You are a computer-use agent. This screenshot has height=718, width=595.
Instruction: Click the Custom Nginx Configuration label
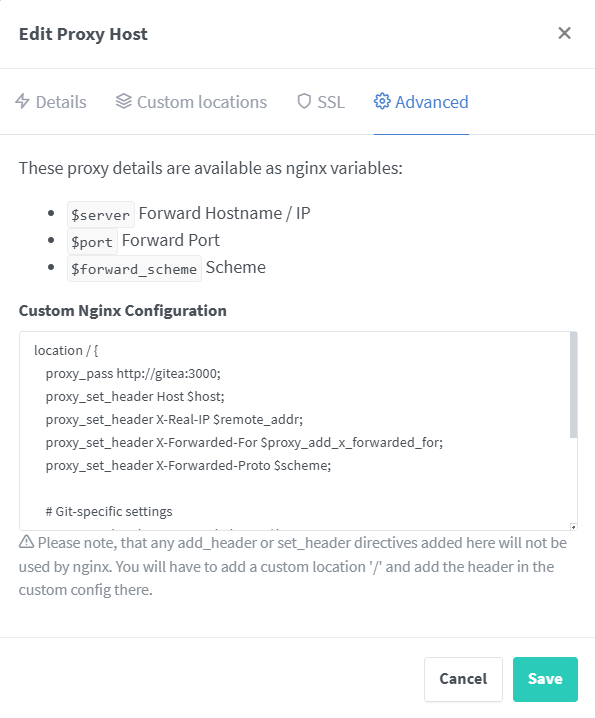pos(123,310)
